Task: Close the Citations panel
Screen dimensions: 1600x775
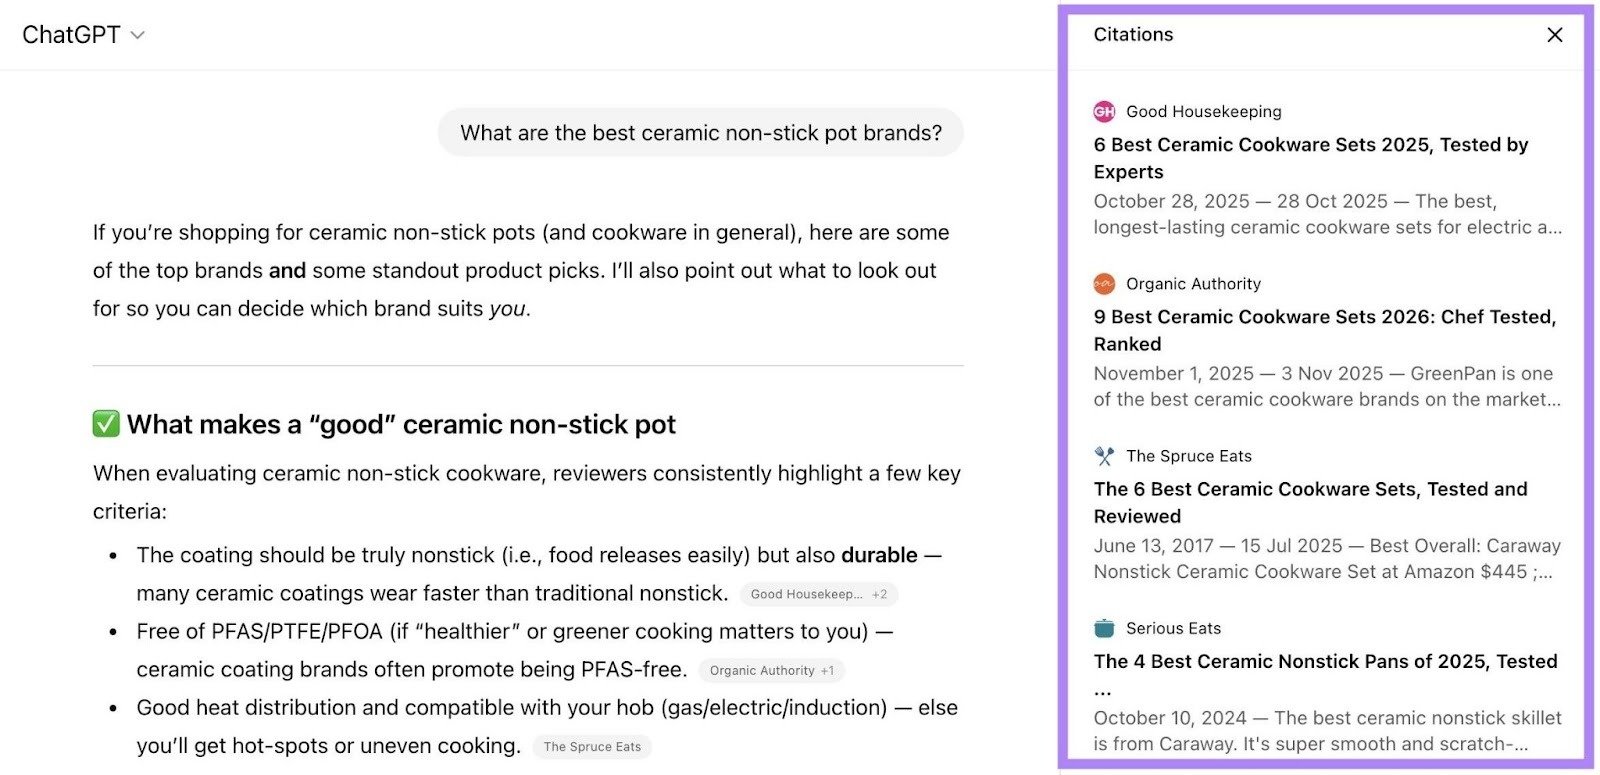Action: point(1554,35)
